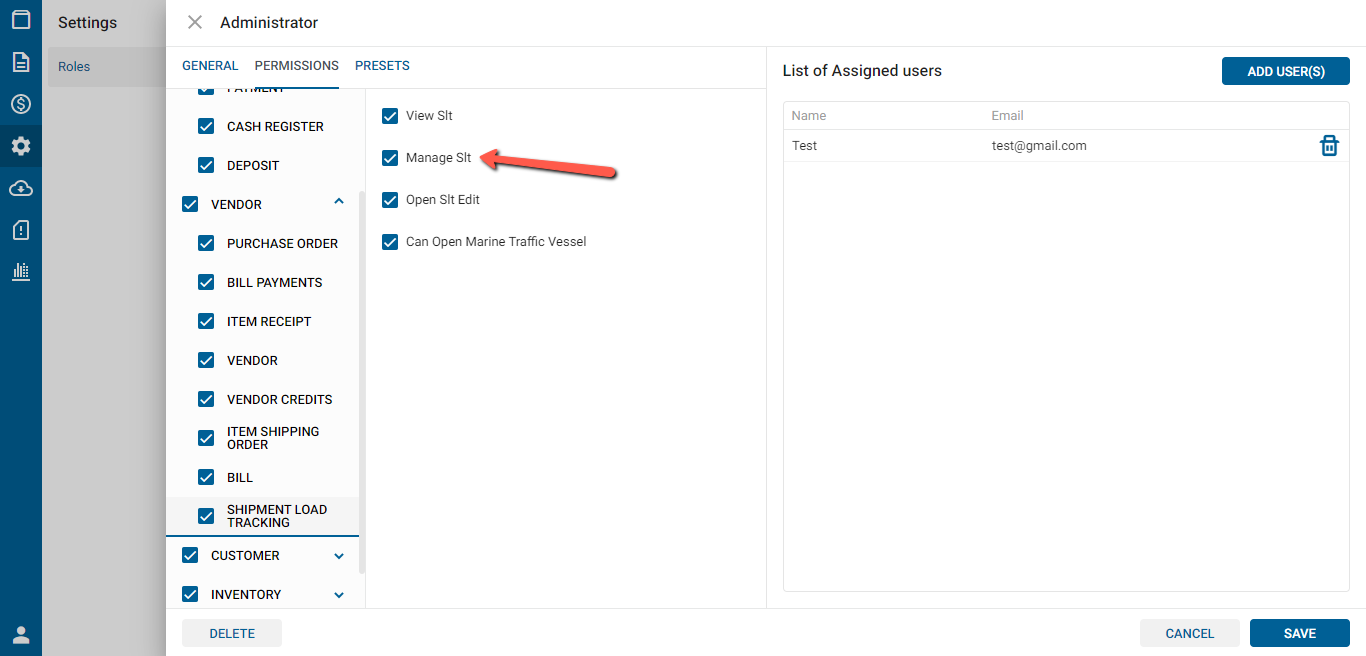
Task: Close the Administrator panel with X
Action: coord(195,22)
